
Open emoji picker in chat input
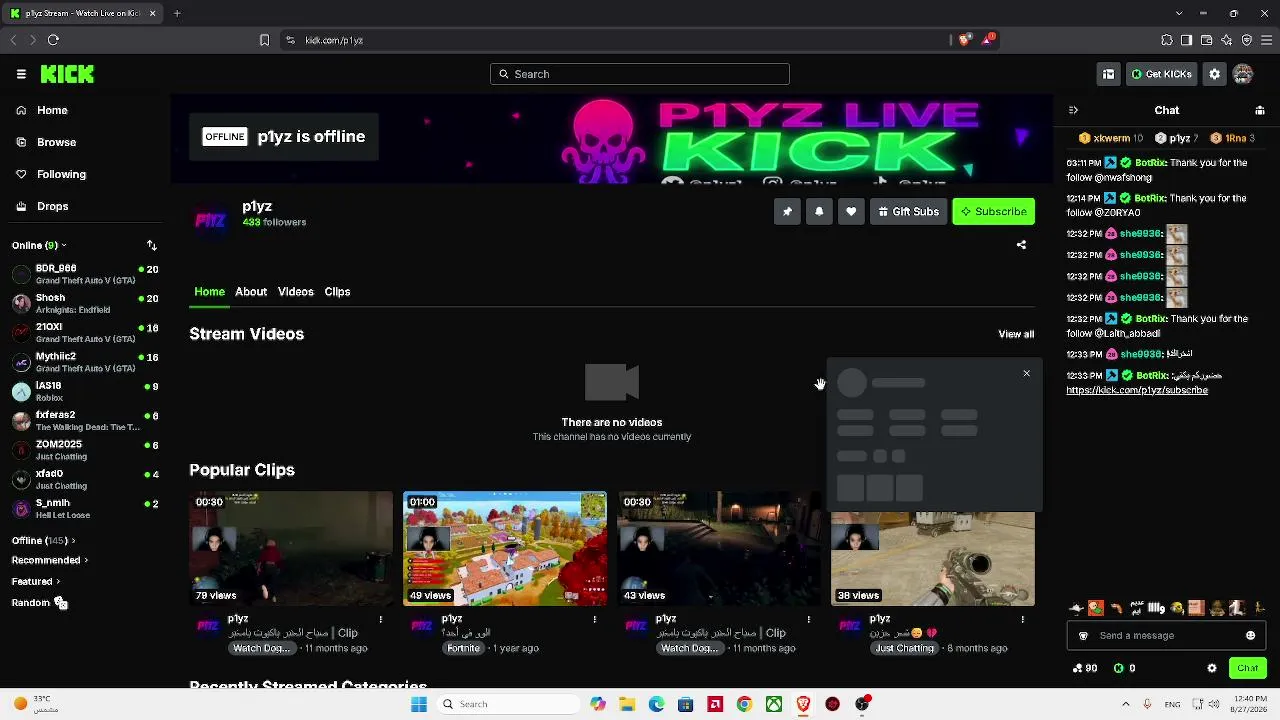pyautogui.click(x=1250, y=635)
